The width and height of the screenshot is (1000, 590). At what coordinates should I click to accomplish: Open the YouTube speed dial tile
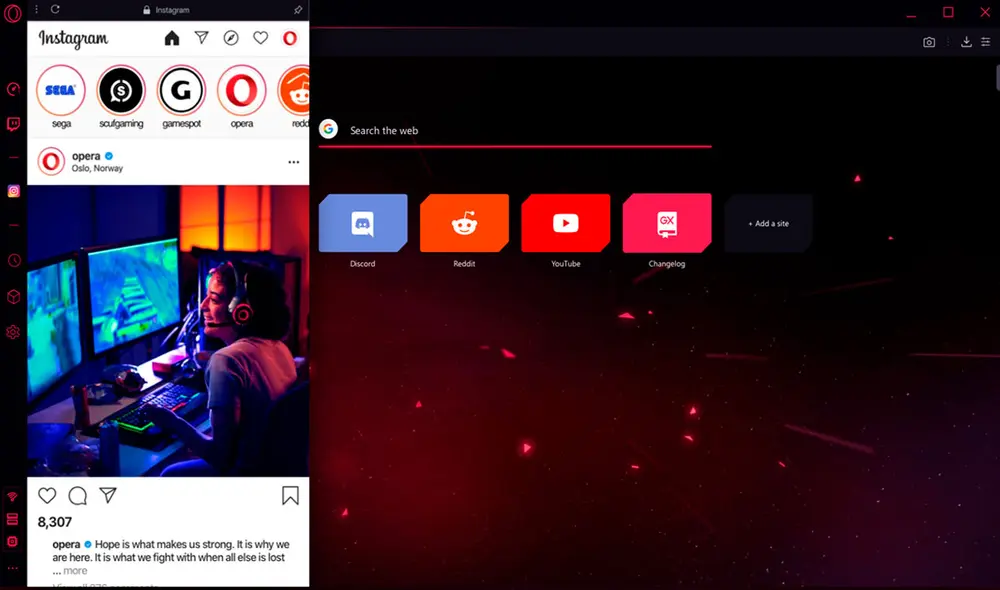click(x=565, y=223)
